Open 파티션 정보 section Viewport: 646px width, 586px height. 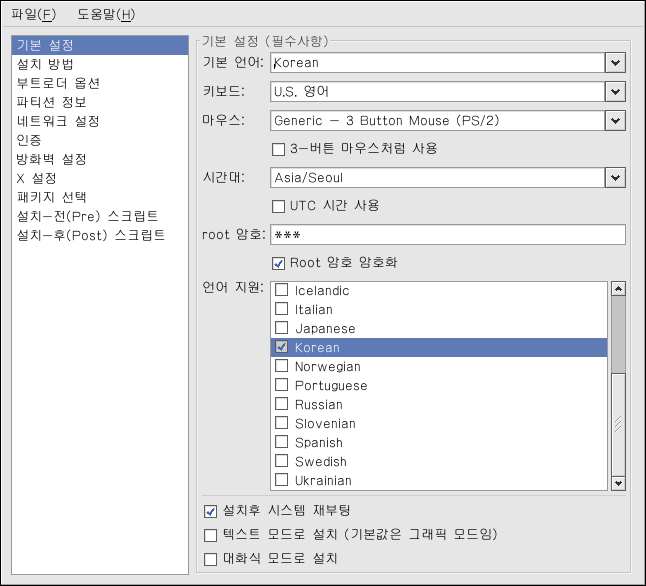pos(51,102)
